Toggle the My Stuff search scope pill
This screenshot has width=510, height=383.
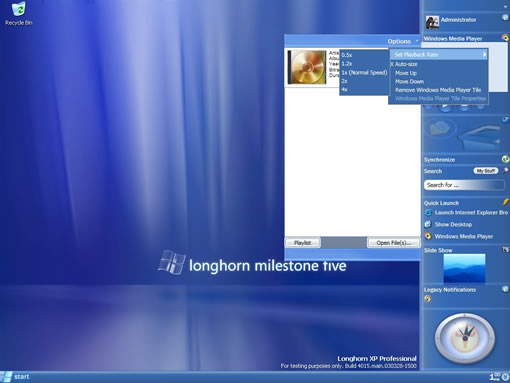486,171
